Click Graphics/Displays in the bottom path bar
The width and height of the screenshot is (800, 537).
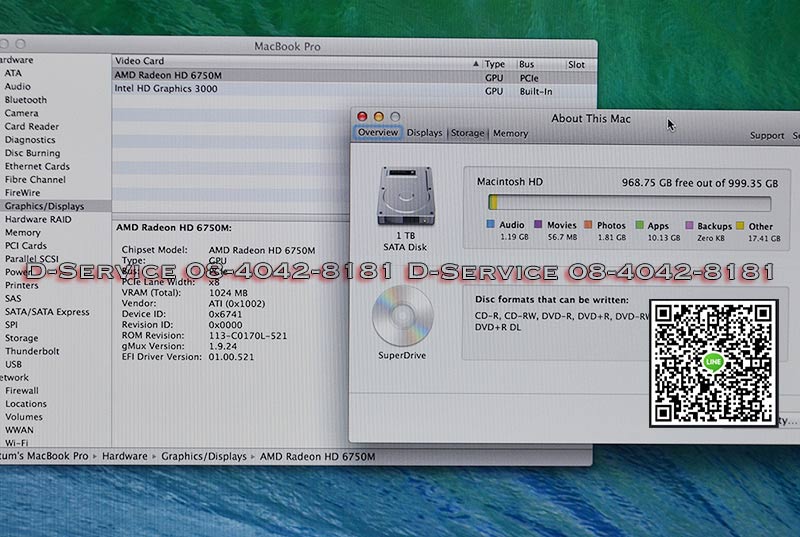pyautogui.click(x=204, y=456)
